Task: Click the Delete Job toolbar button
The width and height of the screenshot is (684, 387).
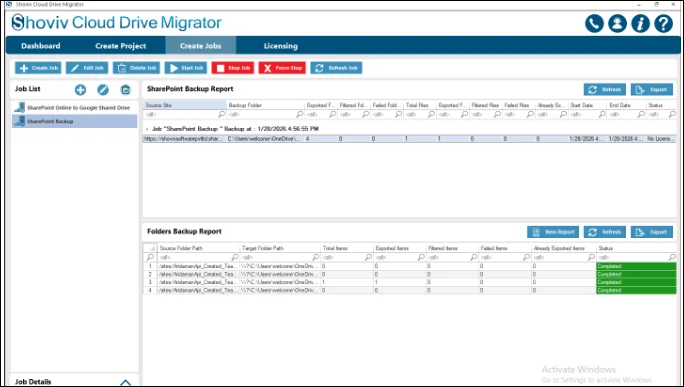Action: coord(137,68)
